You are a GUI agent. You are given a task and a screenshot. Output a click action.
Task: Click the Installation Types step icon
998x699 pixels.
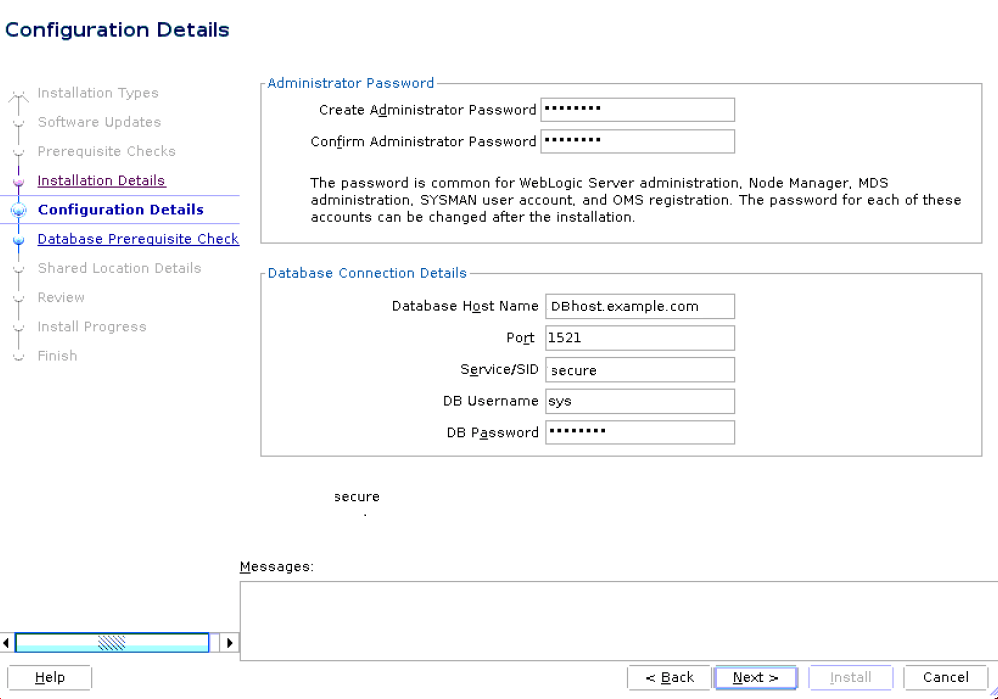click(x=20, y=93)
